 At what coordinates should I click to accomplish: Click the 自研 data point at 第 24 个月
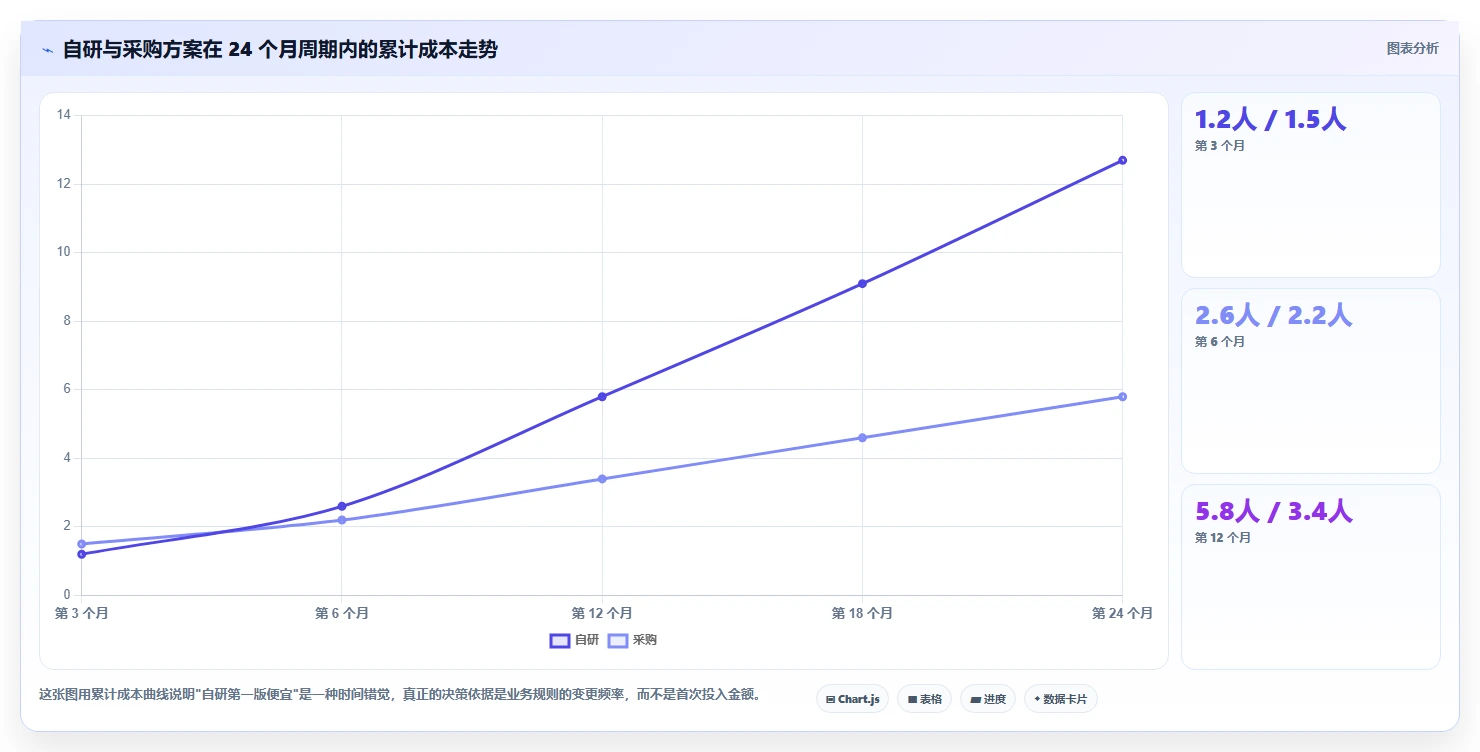(x=1122, y=160)
